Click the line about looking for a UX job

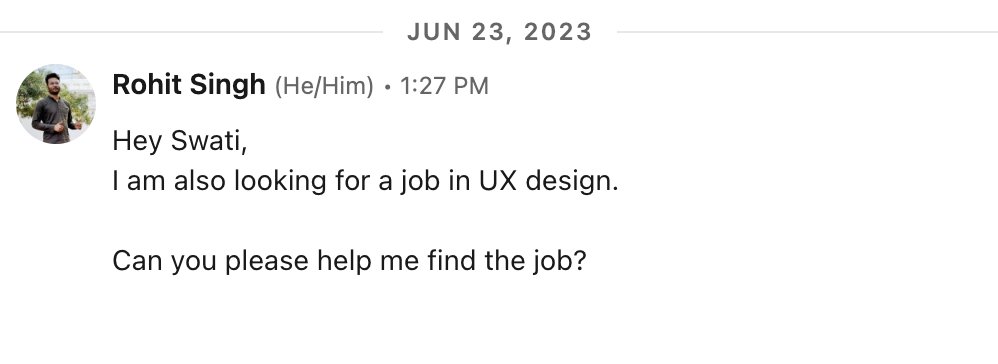coord(365,181)
